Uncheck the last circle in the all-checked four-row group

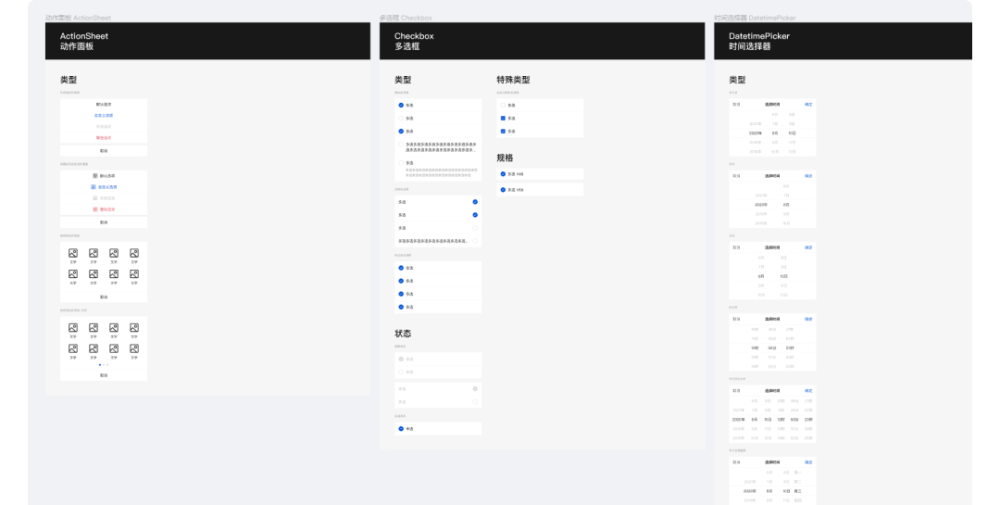401,307
